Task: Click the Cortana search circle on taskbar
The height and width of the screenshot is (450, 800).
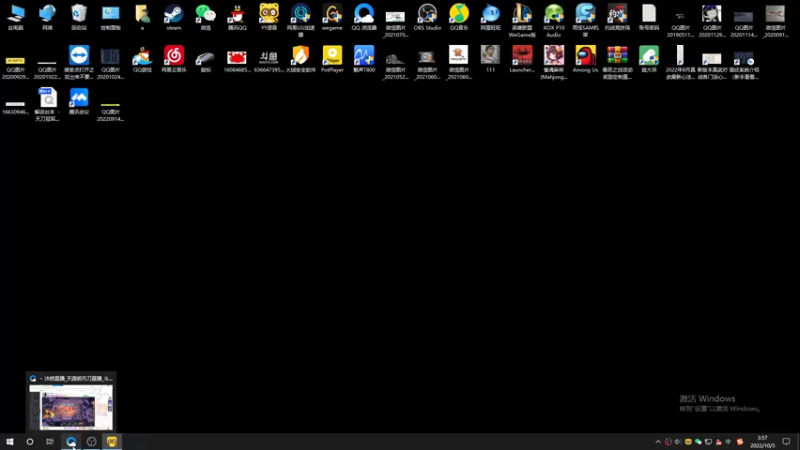Action: pyautogui.click(x=30, y=441)
